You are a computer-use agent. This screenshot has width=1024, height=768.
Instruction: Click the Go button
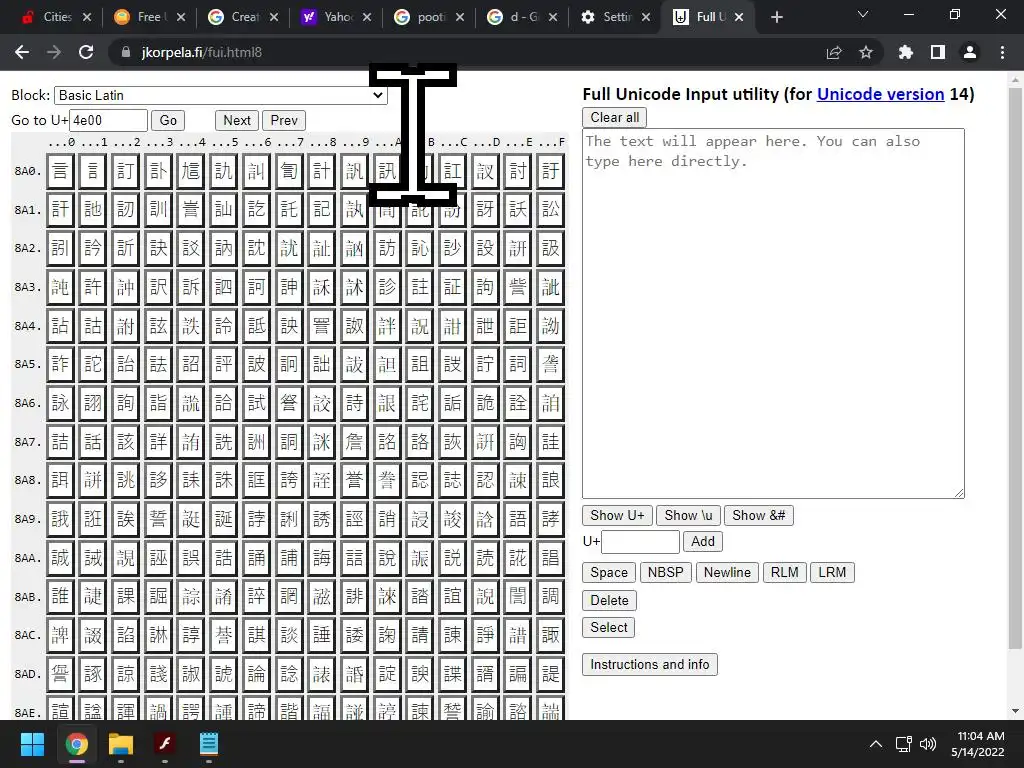click(x=168, y=120)
